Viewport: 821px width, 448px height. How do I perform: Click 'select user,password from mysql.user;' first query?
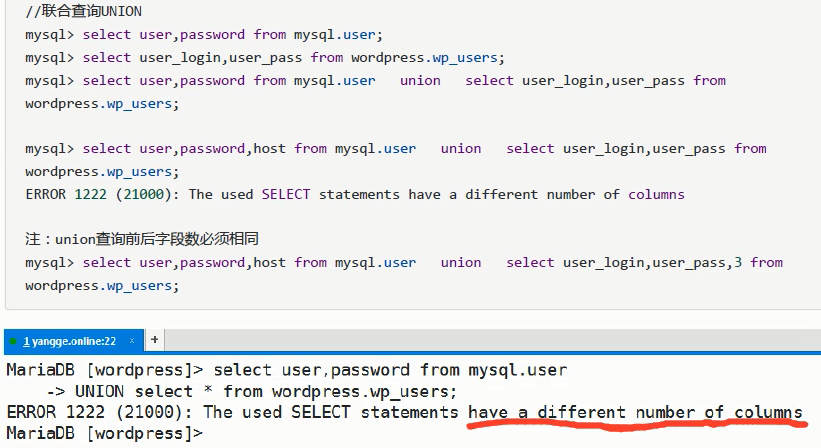click(x=232, y=35)
